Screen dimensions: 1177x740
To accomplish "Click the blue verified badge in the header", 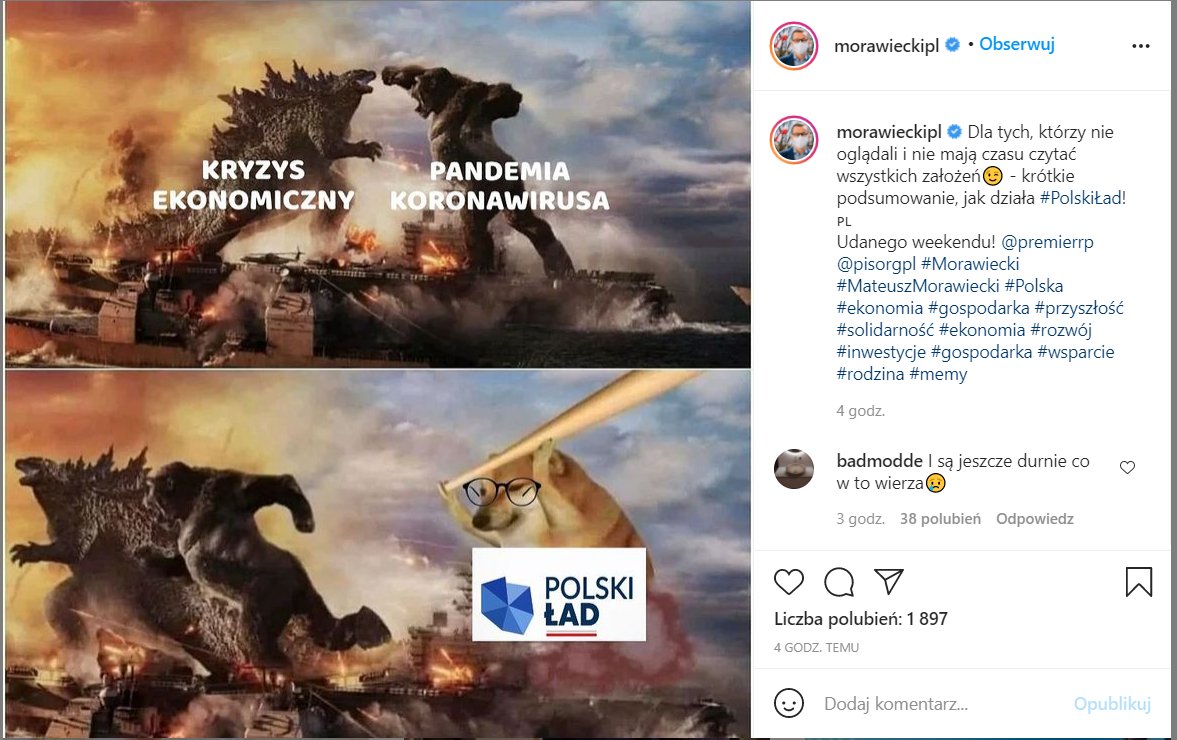I will click(953, 45).
